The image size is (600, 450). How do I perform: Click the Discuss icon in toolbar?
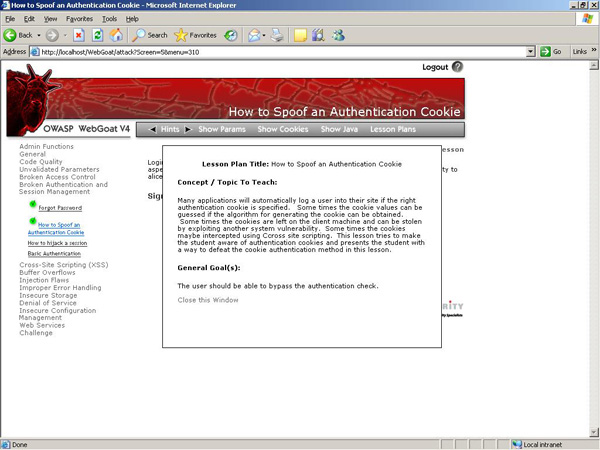coord(318,35)
